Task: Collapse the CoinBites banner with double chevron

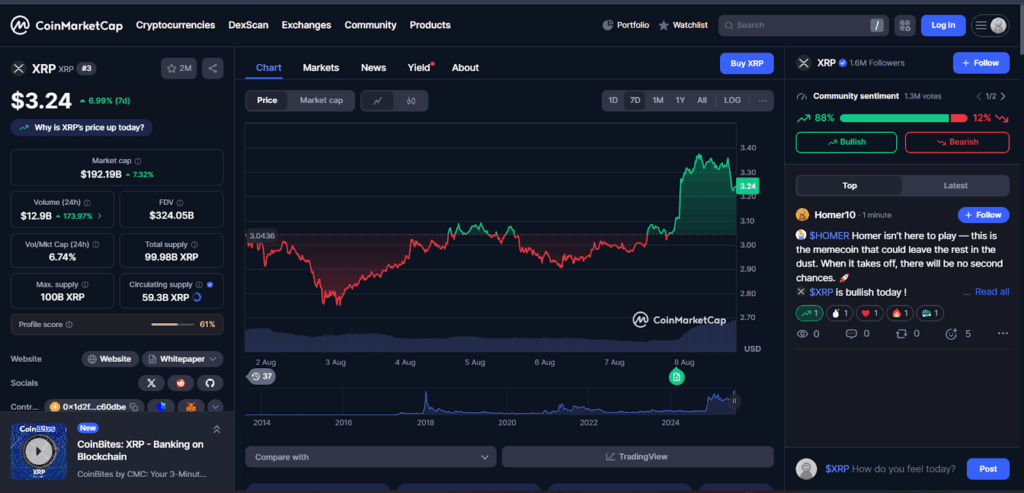Action: (217, 429)
